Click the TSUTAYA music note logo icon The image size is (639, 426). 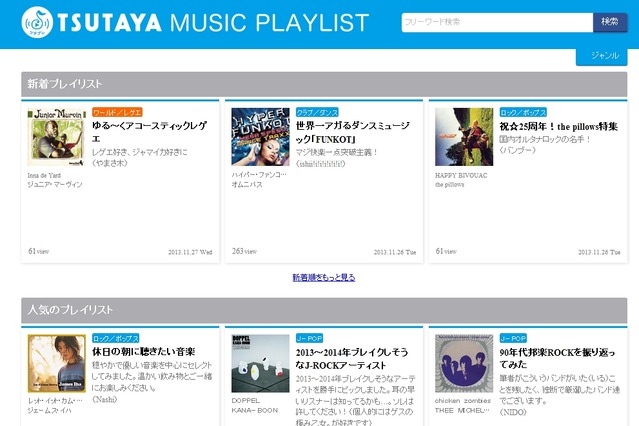pyautogui.click(x=37, y=22)
